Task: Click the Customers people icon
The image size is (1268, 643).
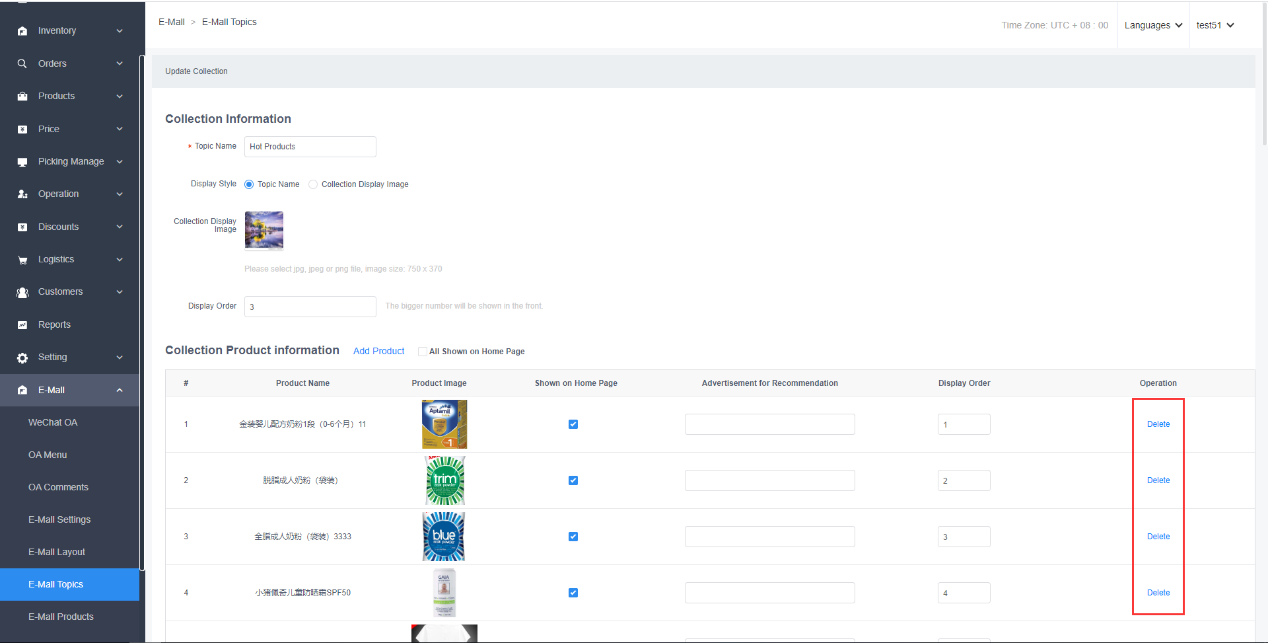Action: pos(22,292)
